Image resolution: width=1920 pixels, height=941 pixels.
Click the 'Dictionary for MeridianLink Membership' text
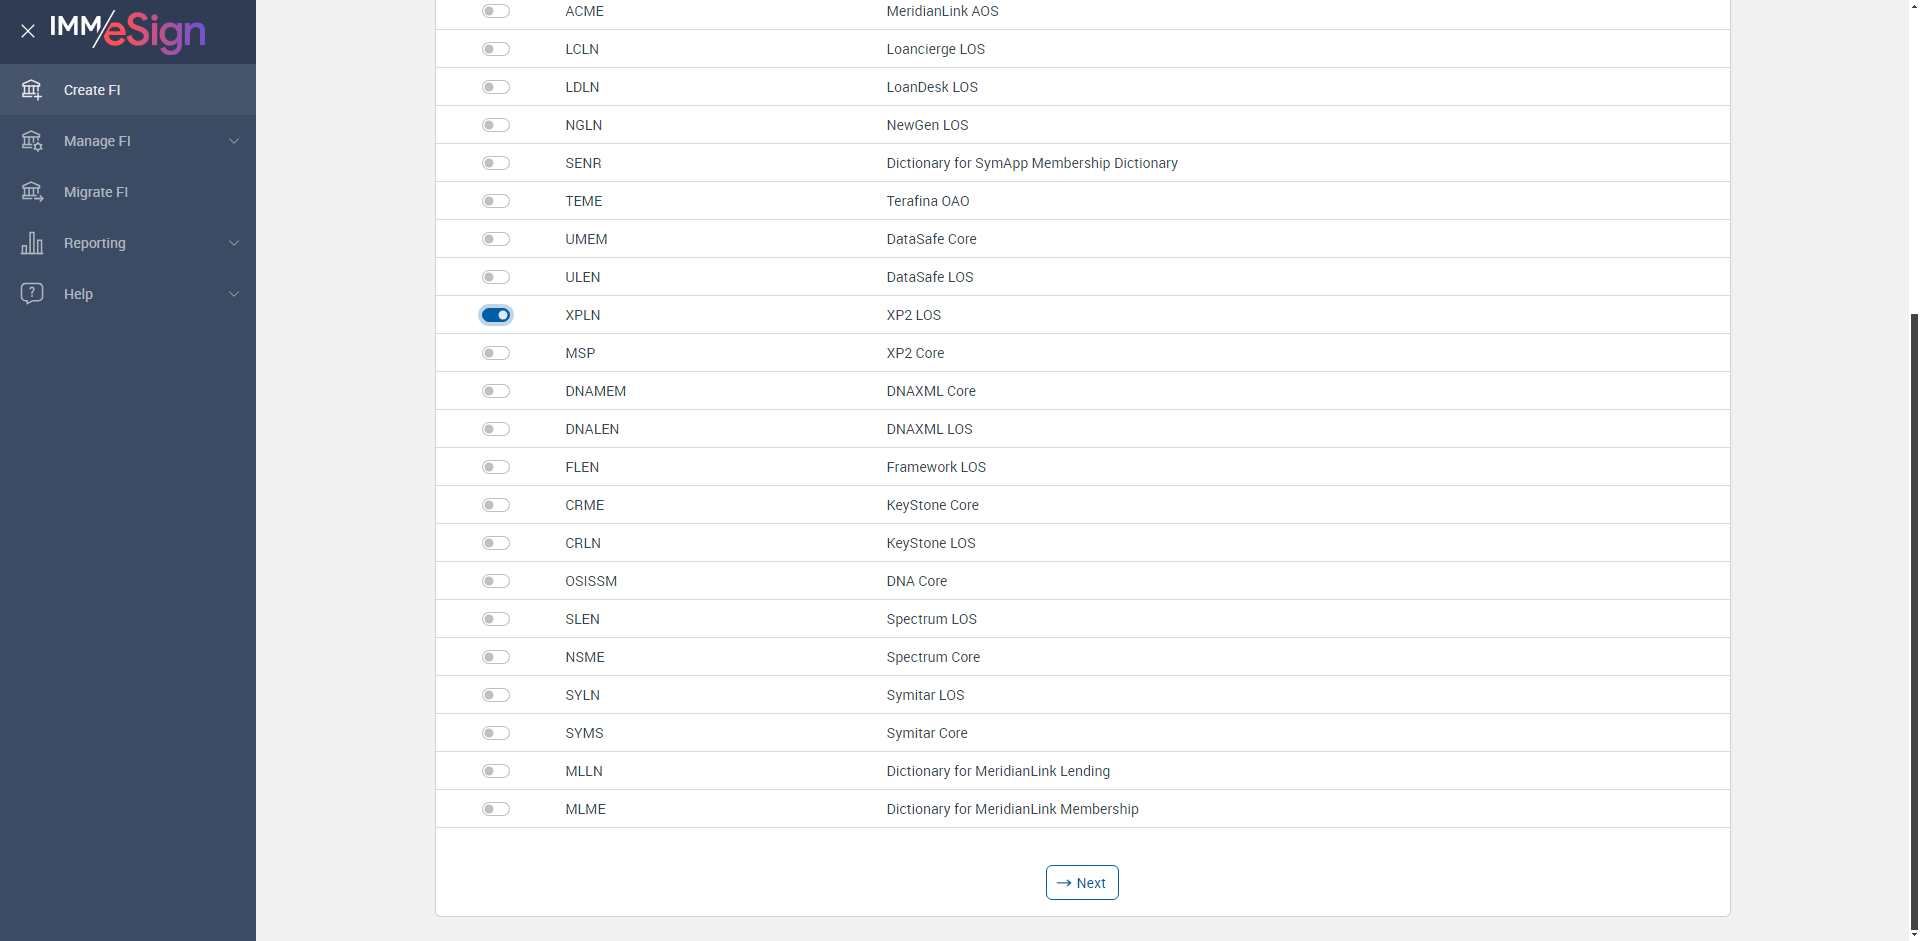pos(1012,809)
